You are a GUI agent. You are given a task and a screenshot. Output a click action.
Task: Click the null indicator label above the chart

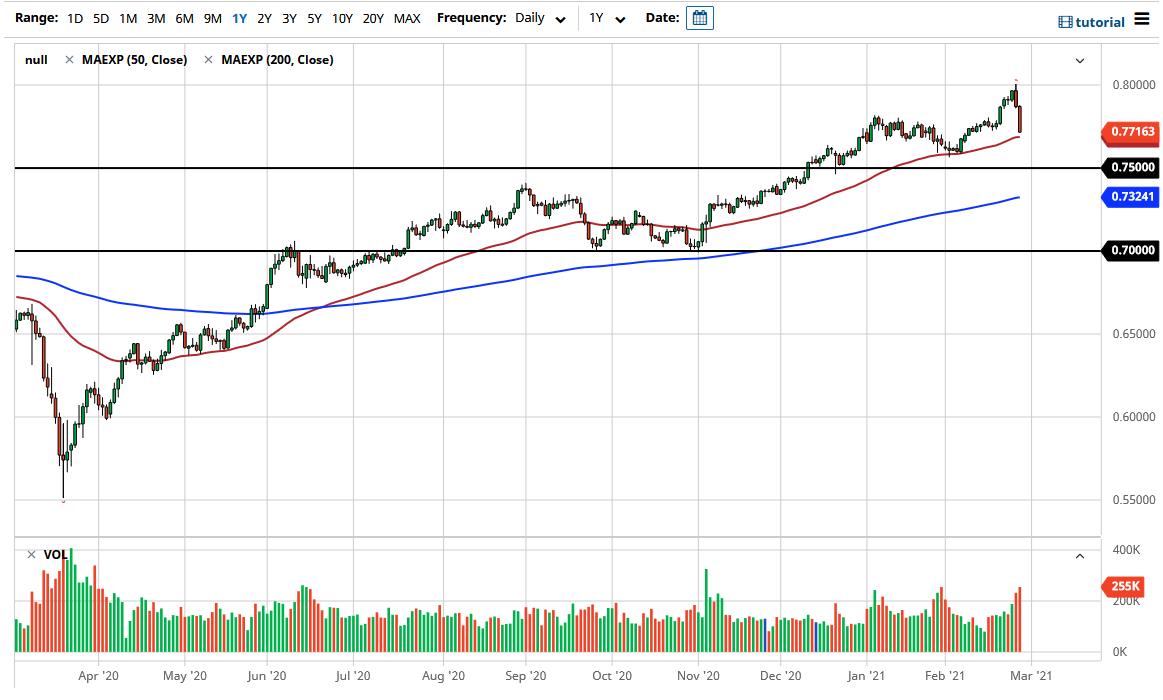click(35, 60)
